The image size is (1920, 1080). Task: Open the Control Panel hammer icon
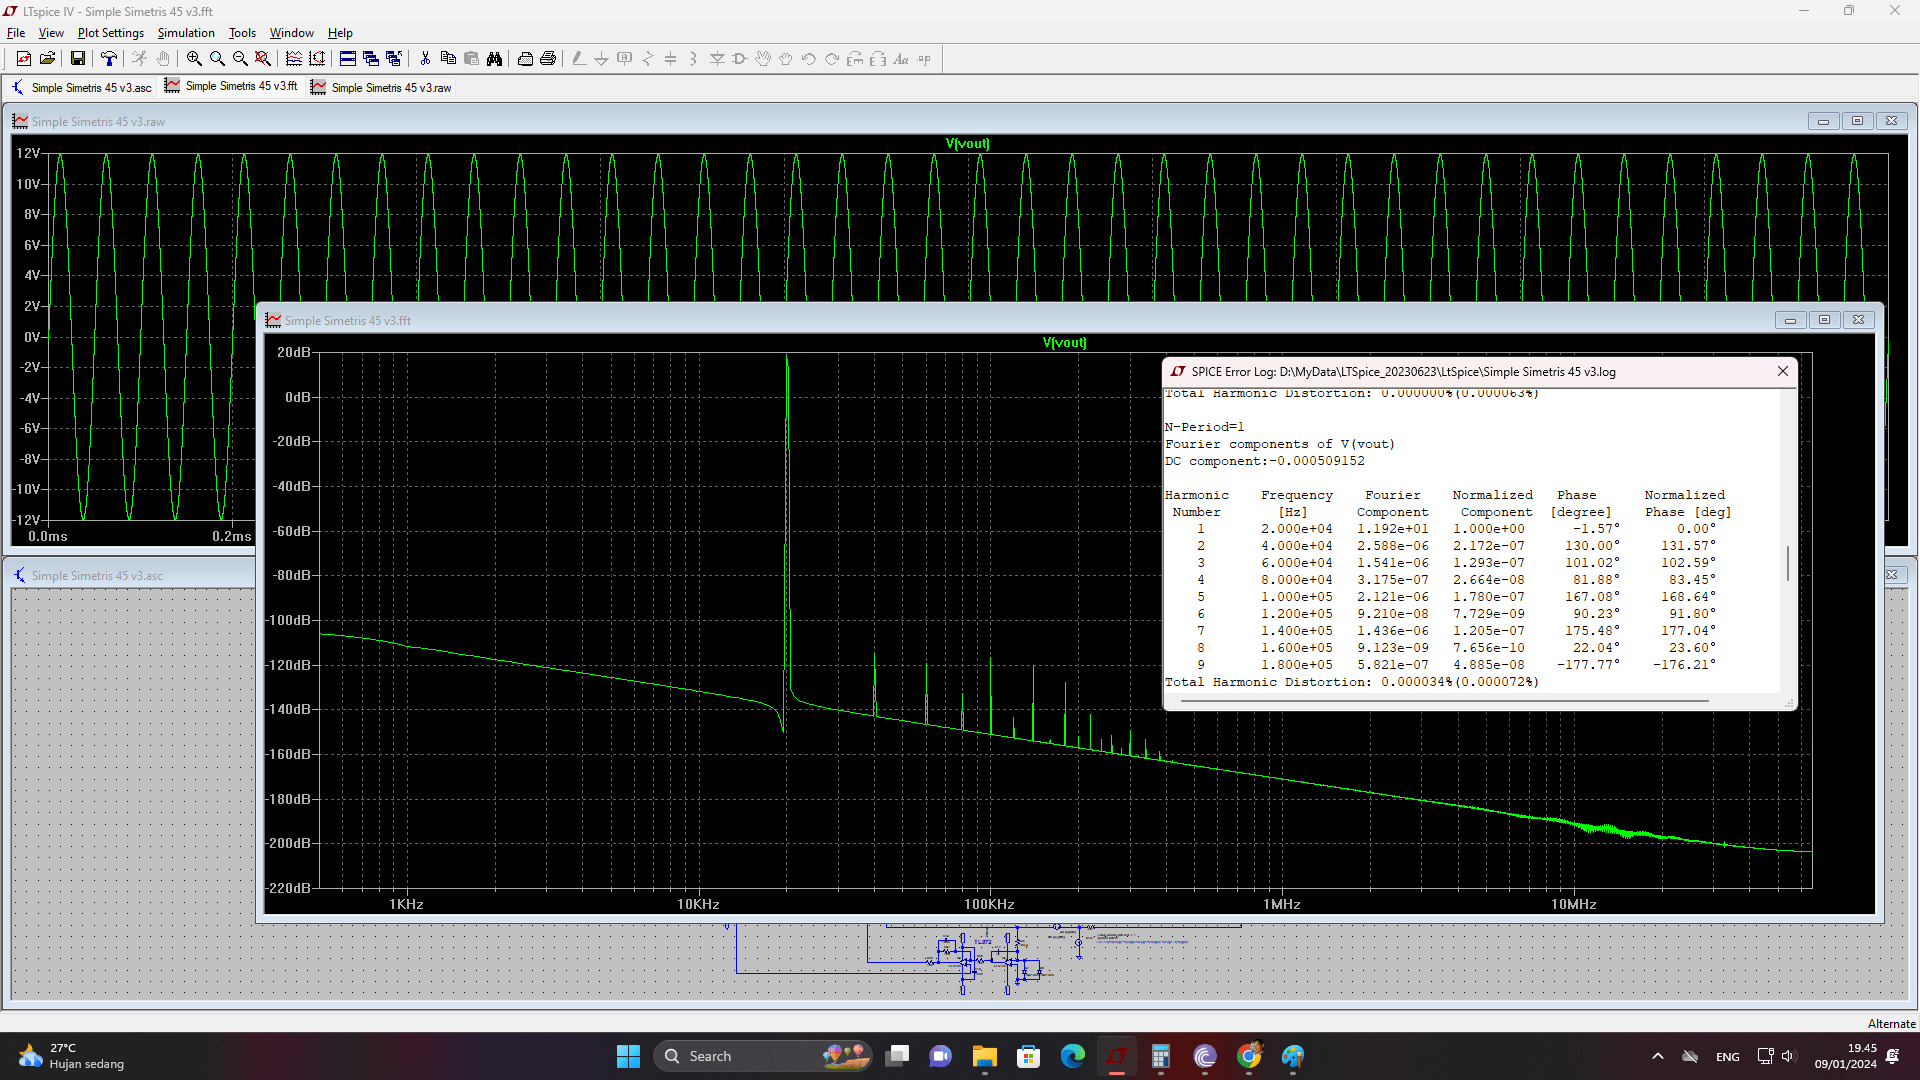pyautogui.click(x=109, y=59)
